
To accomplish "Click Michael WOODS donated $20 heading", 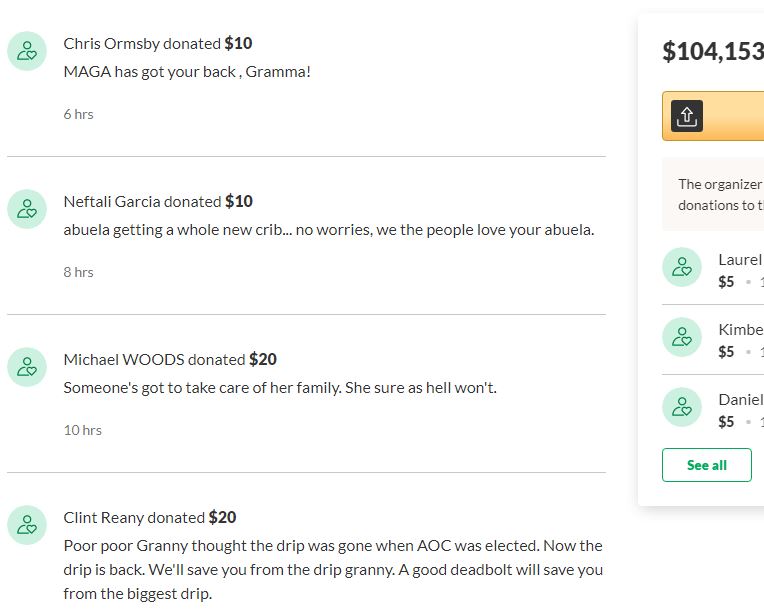I will 170,359.
